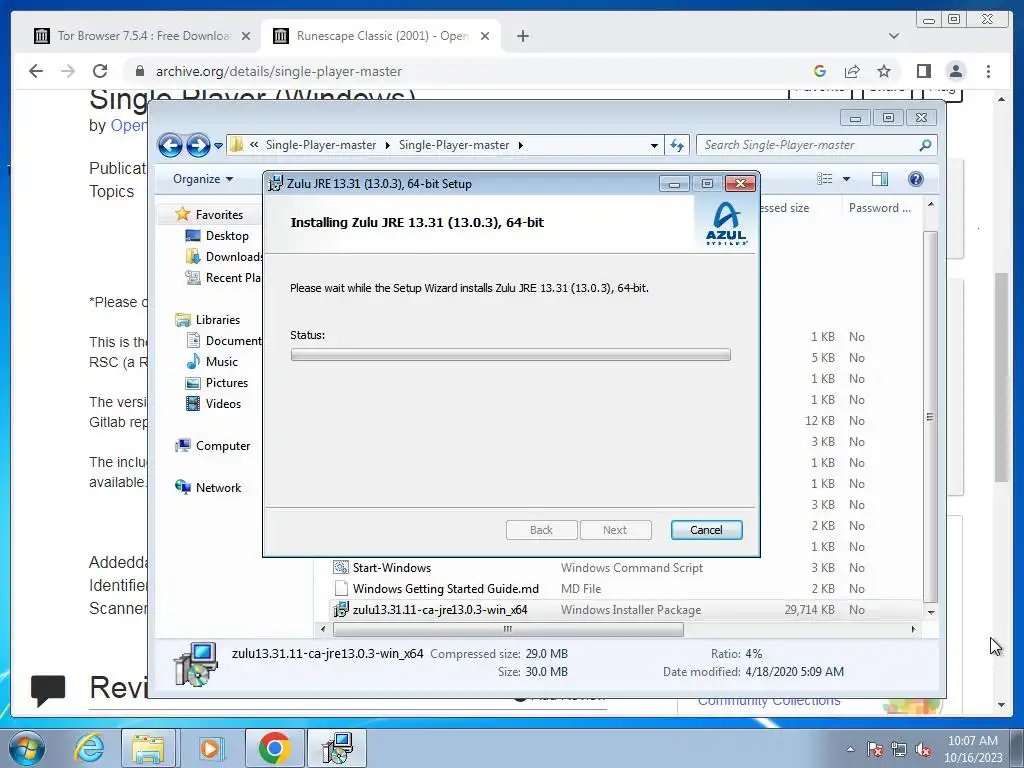Go forward in the Explorer window
This screenshot has width=1024, height=768.
pyautogui.click(x=198, y=145)
